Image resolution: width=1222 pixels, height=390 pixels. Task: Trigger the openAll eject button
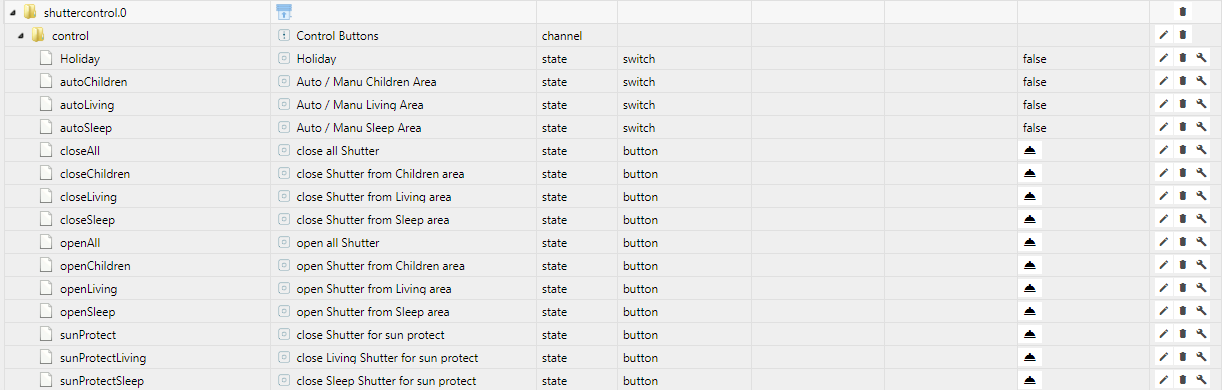pyautogui.click(x=1031, y=243)
